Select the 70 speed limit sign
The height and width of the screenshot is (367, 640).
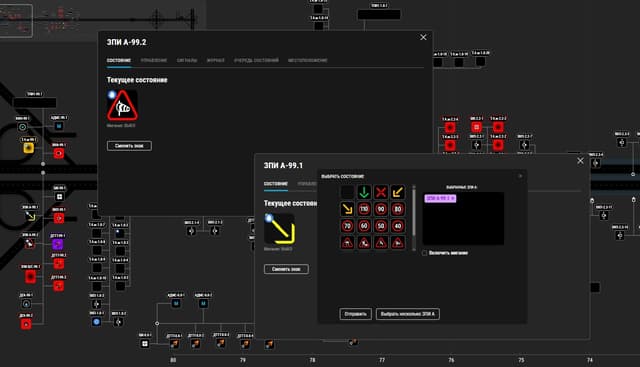pyautogui.click(x=347, y=226)
